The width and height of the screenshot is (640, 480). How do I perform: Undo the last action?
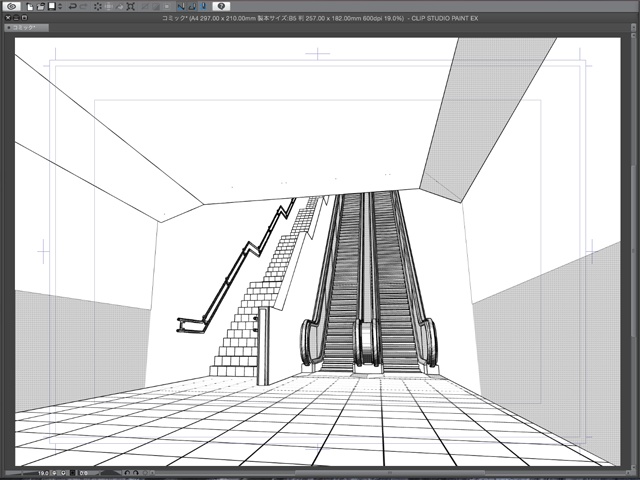click(x=73, y=7)
